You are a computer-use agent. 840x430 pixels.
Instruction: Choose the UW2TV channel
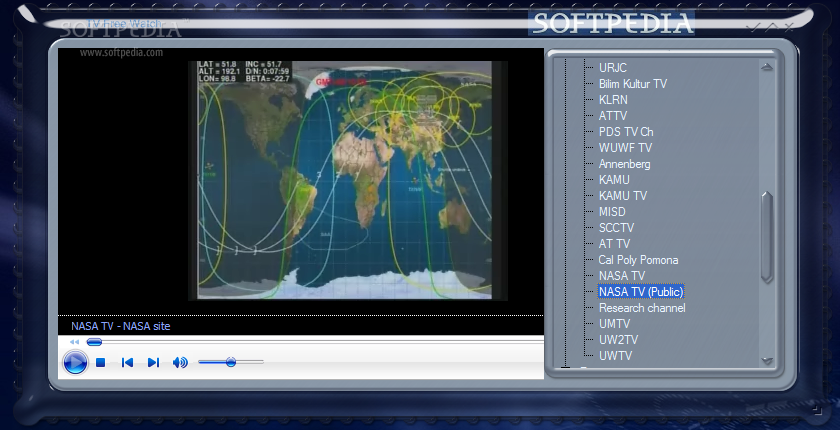point(618,340)
